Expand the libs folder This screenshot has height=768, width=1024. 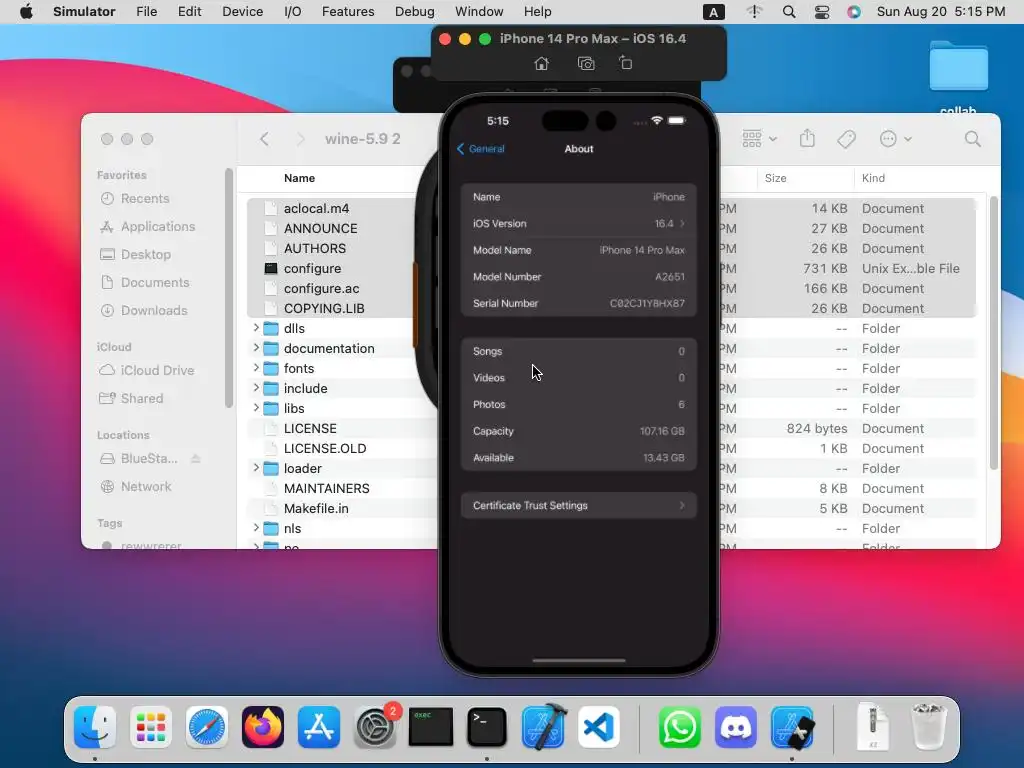(x=256, y=408)
